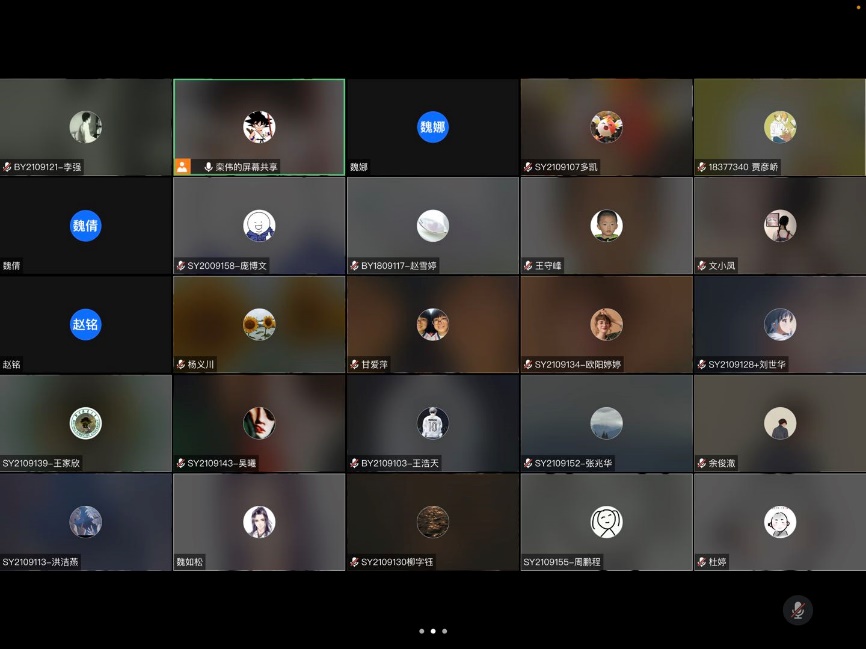Click the muted mic icon beside SY2109107多凯
Screen dimensions: 866x649
(528, 167)
